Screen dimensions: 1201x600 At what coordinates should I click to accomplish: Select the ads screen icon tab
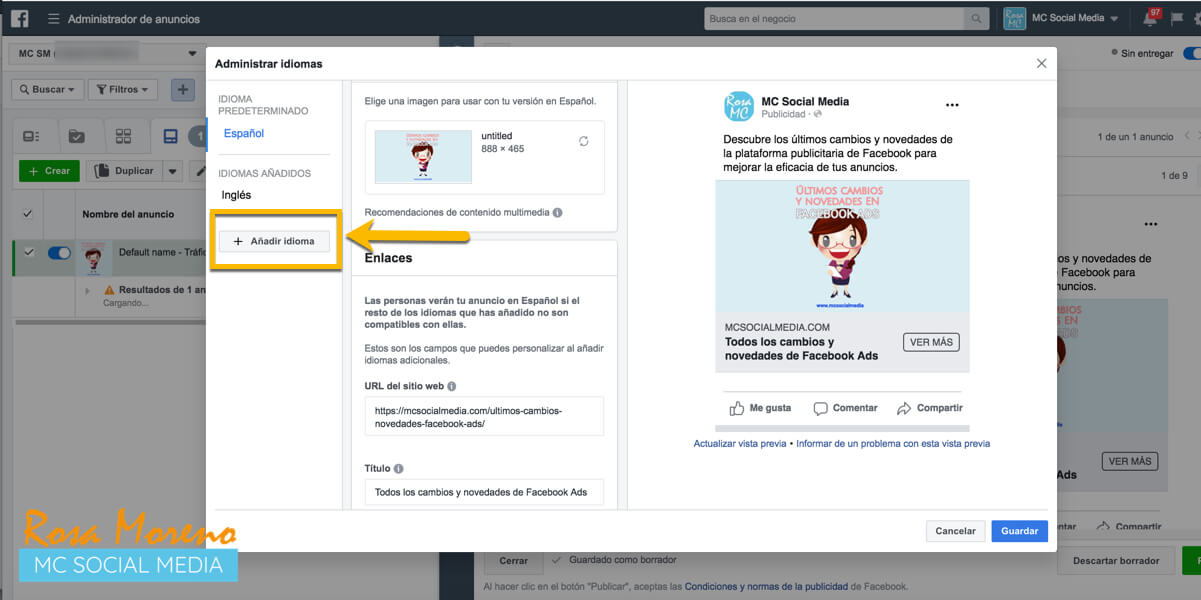click(170, 136)
